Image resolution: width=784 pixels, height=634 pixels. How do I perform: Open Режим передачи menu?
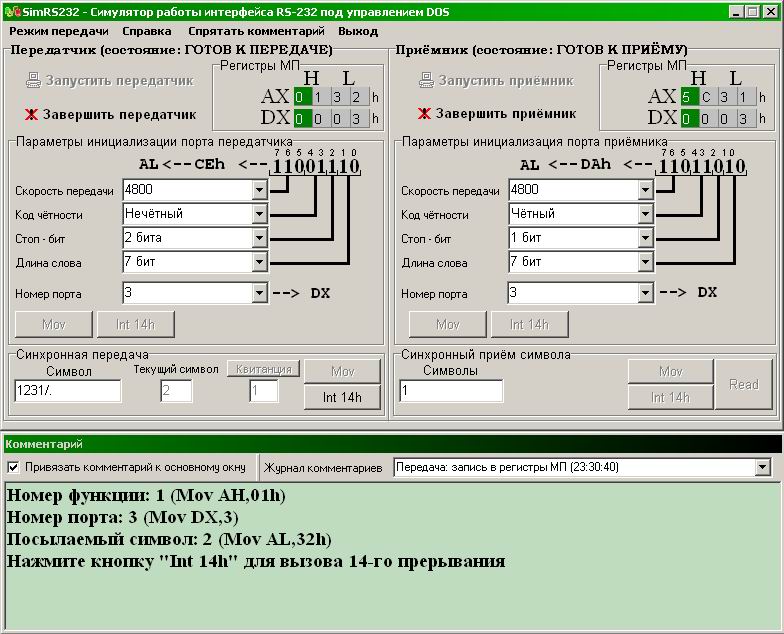click(x=59, y=31)
